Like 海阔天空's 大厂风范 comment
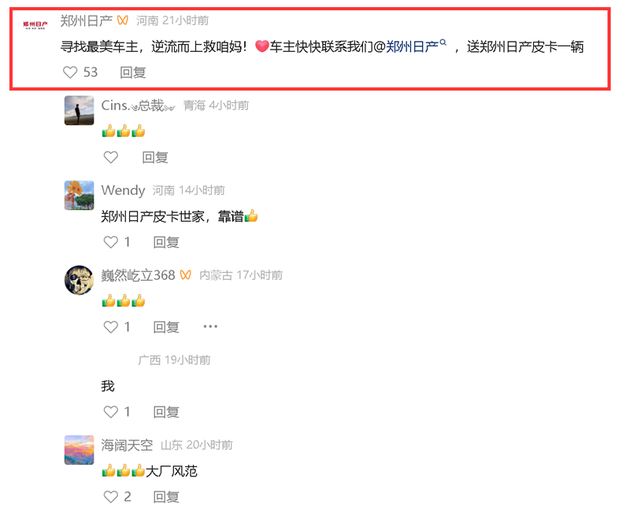This screenshot has height=508, width=630. pos(111,497)
